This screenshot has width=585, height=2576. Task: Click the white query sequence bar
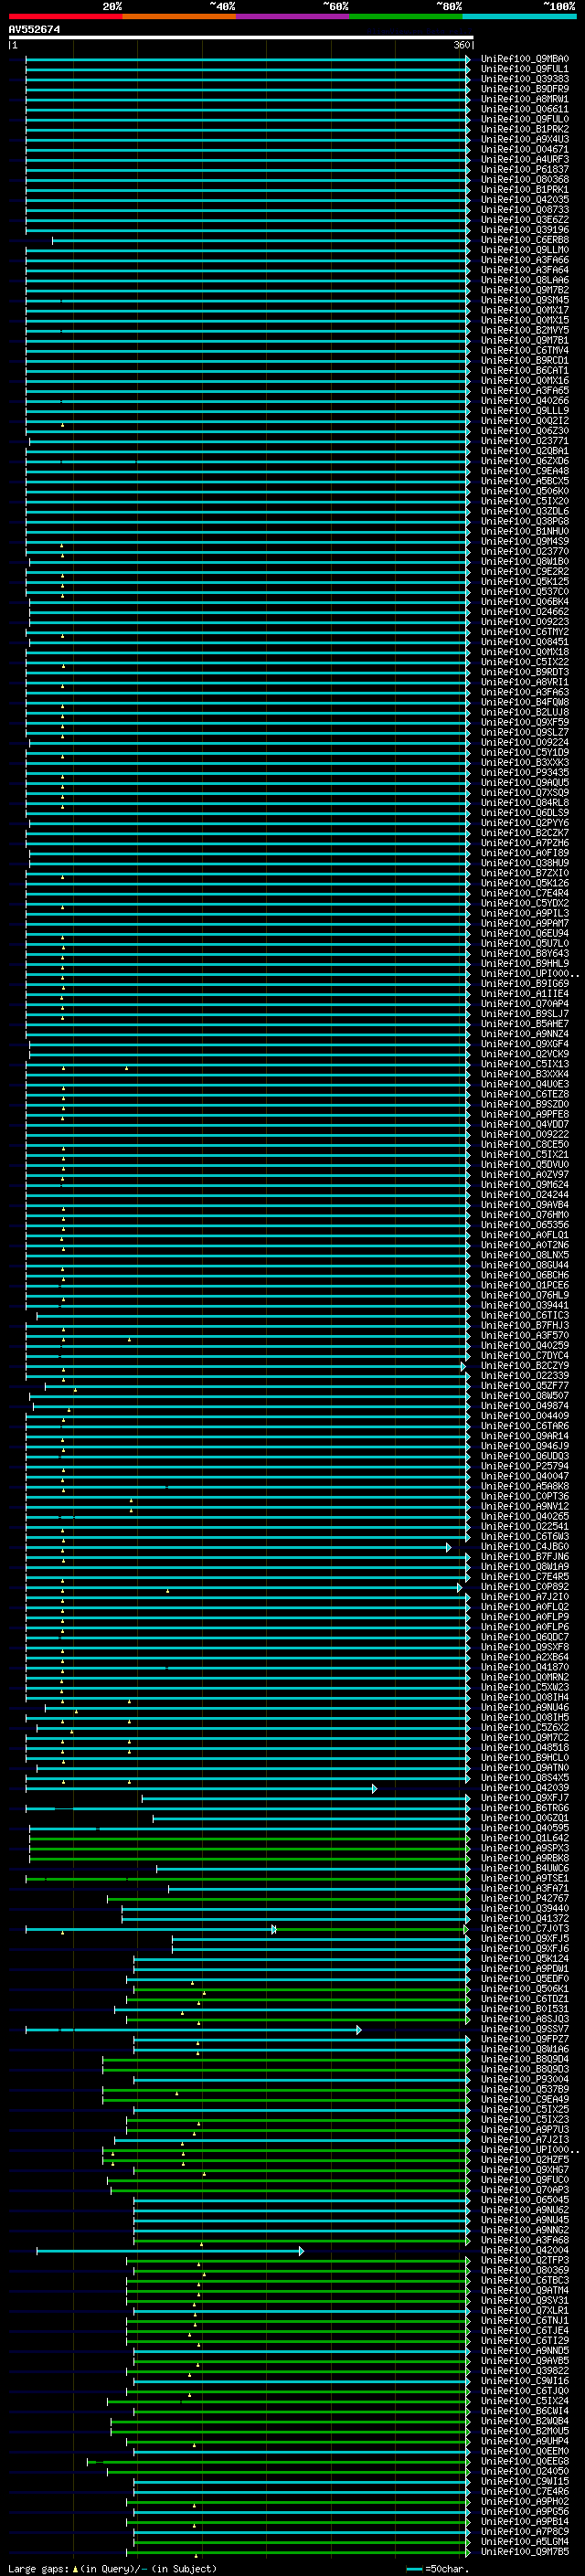tap(241, 38)
